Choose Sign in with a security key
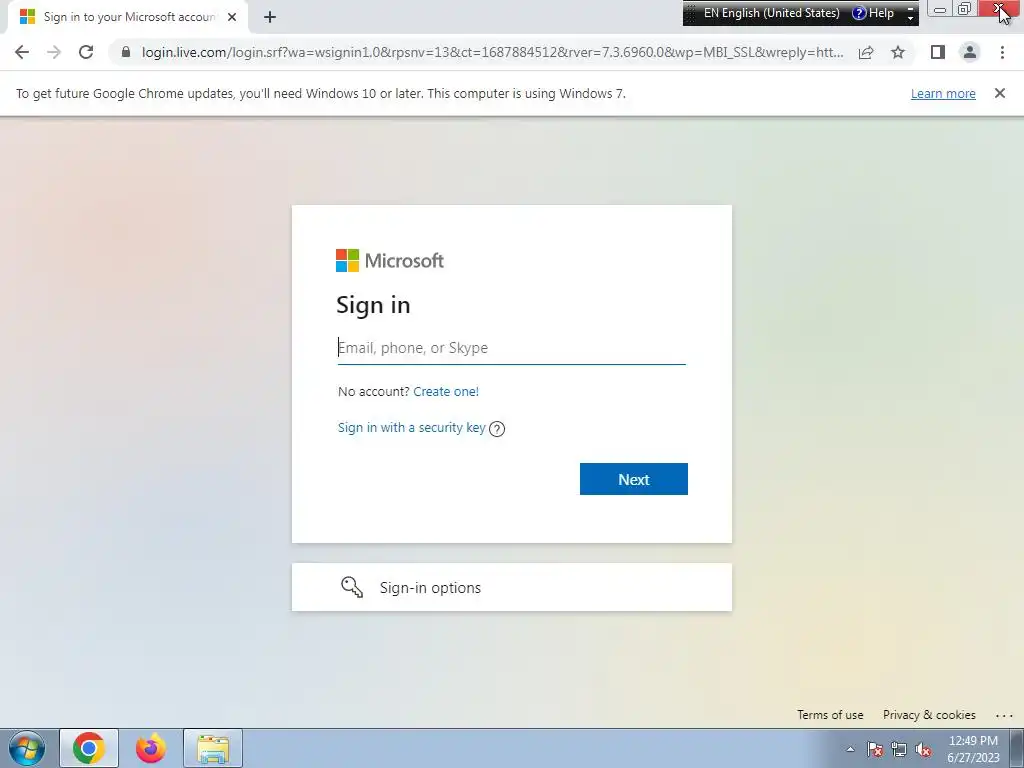 [411, 428]
